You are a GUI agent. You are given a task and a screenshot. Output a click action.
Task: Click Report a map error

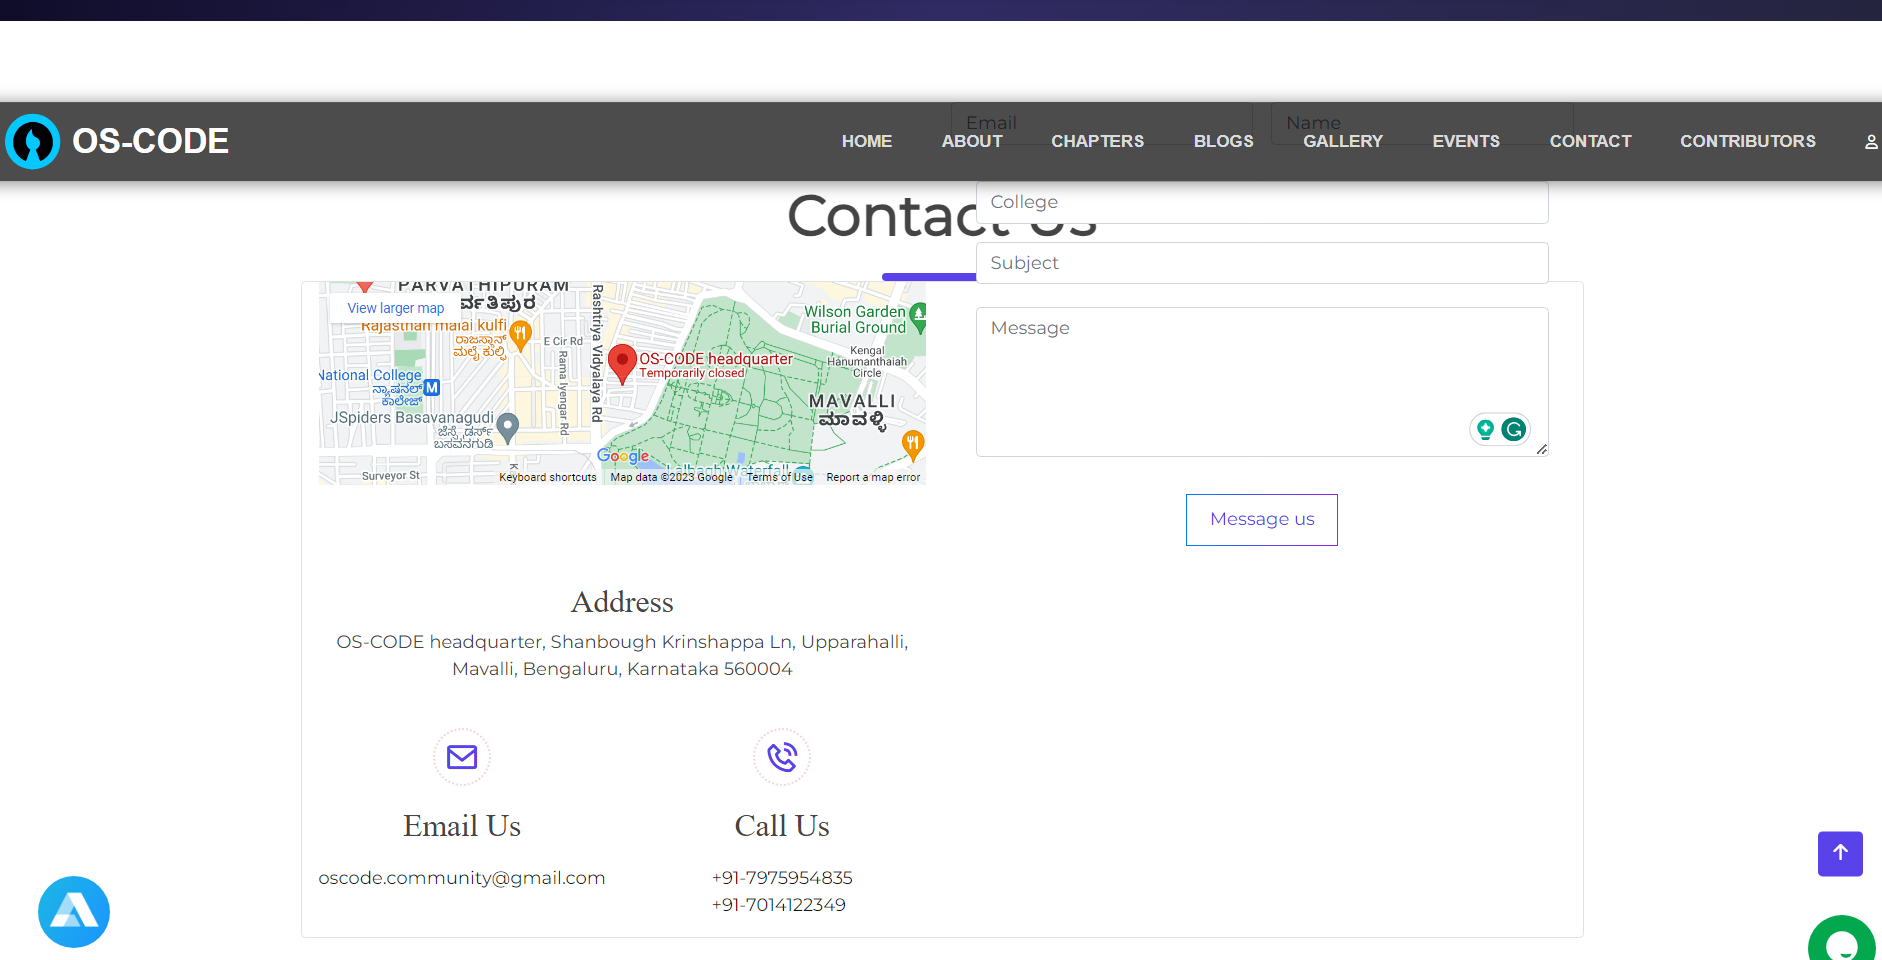(x=872, y=477)
